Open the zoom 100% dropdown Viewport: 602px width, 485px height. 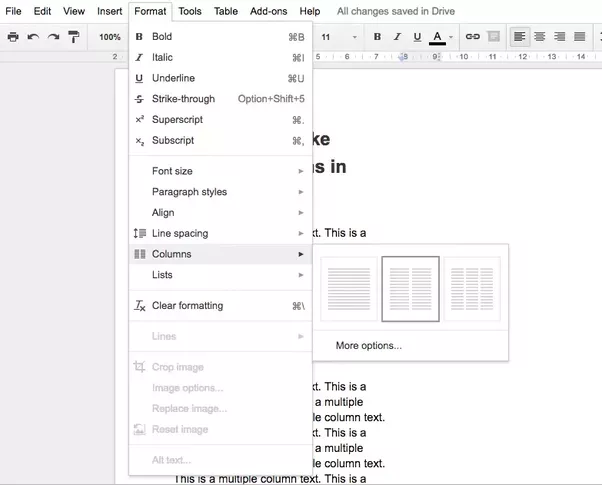(x=110, y=37)
